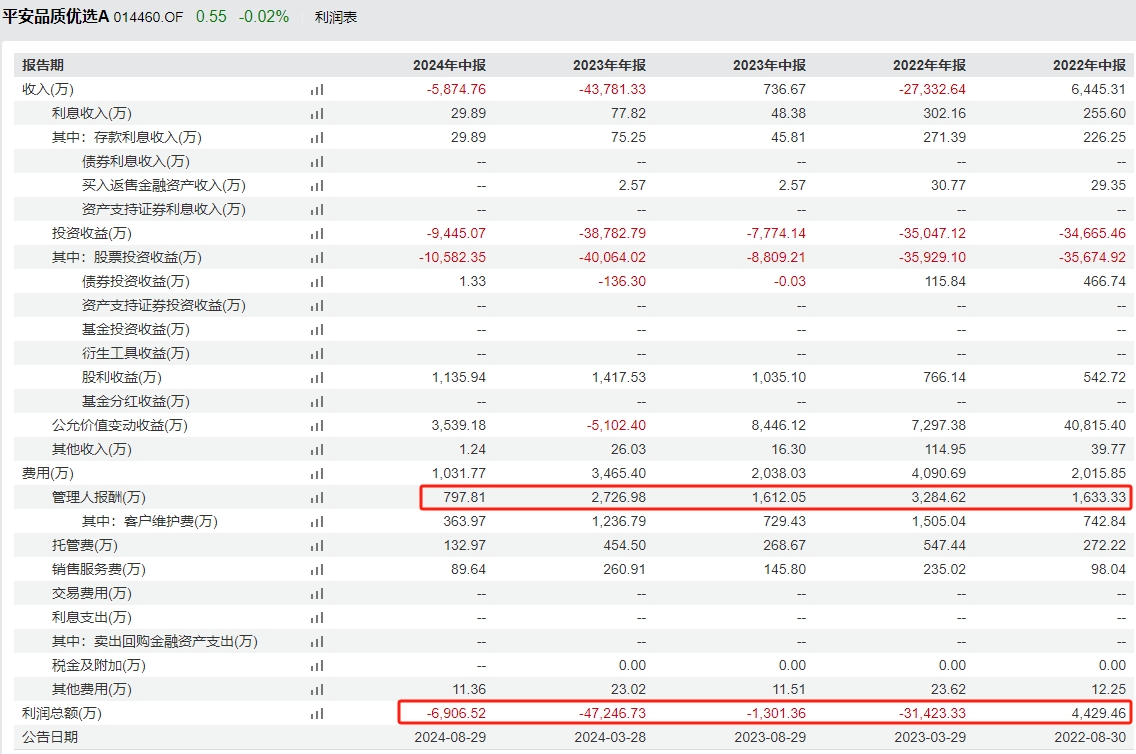1136x754 pixels.
Task: Open chart icon for 投资收益(万) row
Action: coord(317,233)
